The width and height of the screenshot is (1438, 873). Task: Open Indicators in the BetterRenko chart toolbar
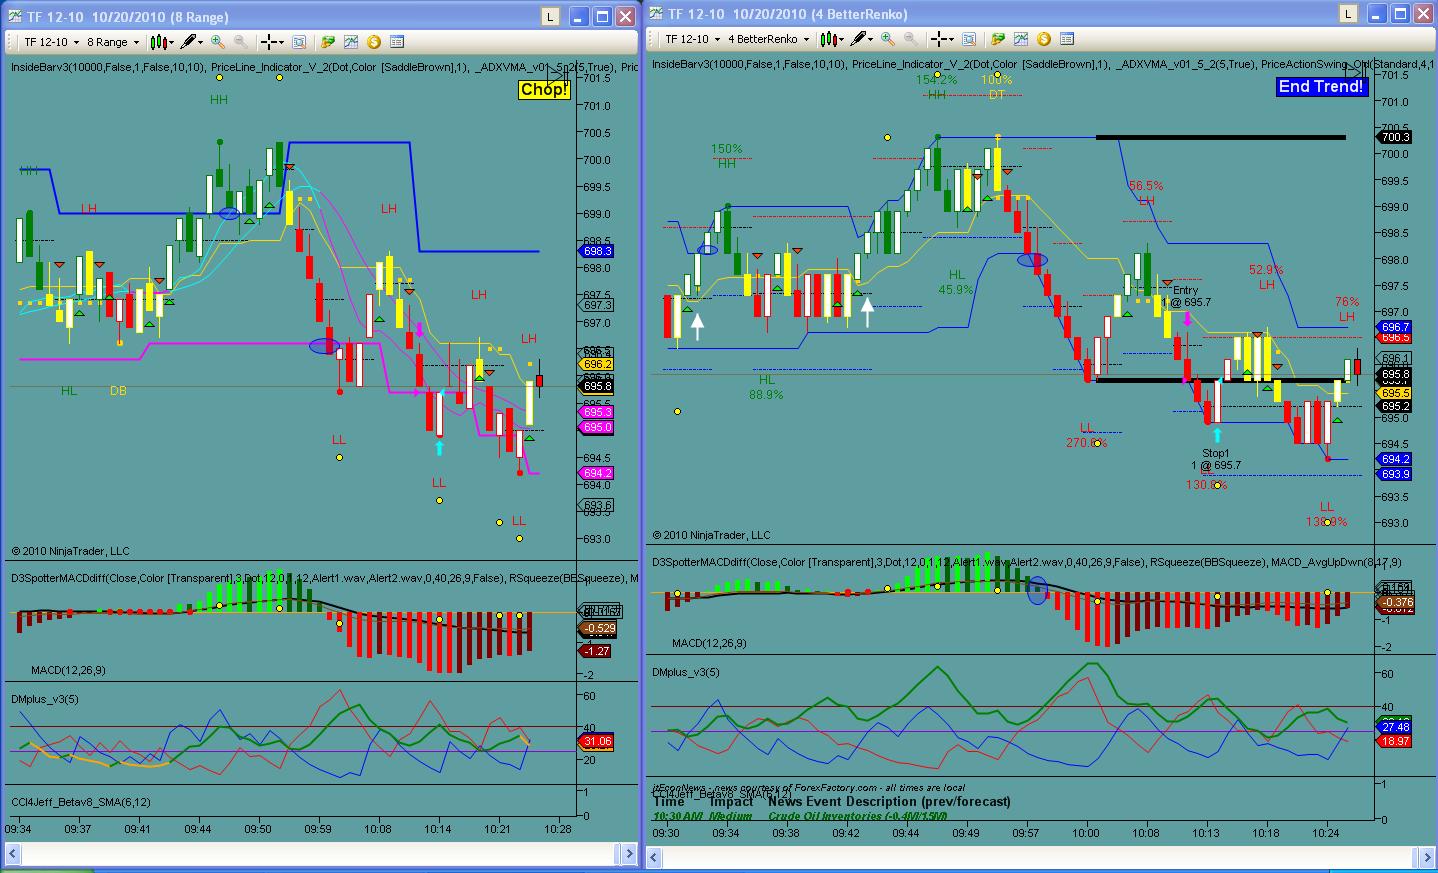pos(1021,39)
